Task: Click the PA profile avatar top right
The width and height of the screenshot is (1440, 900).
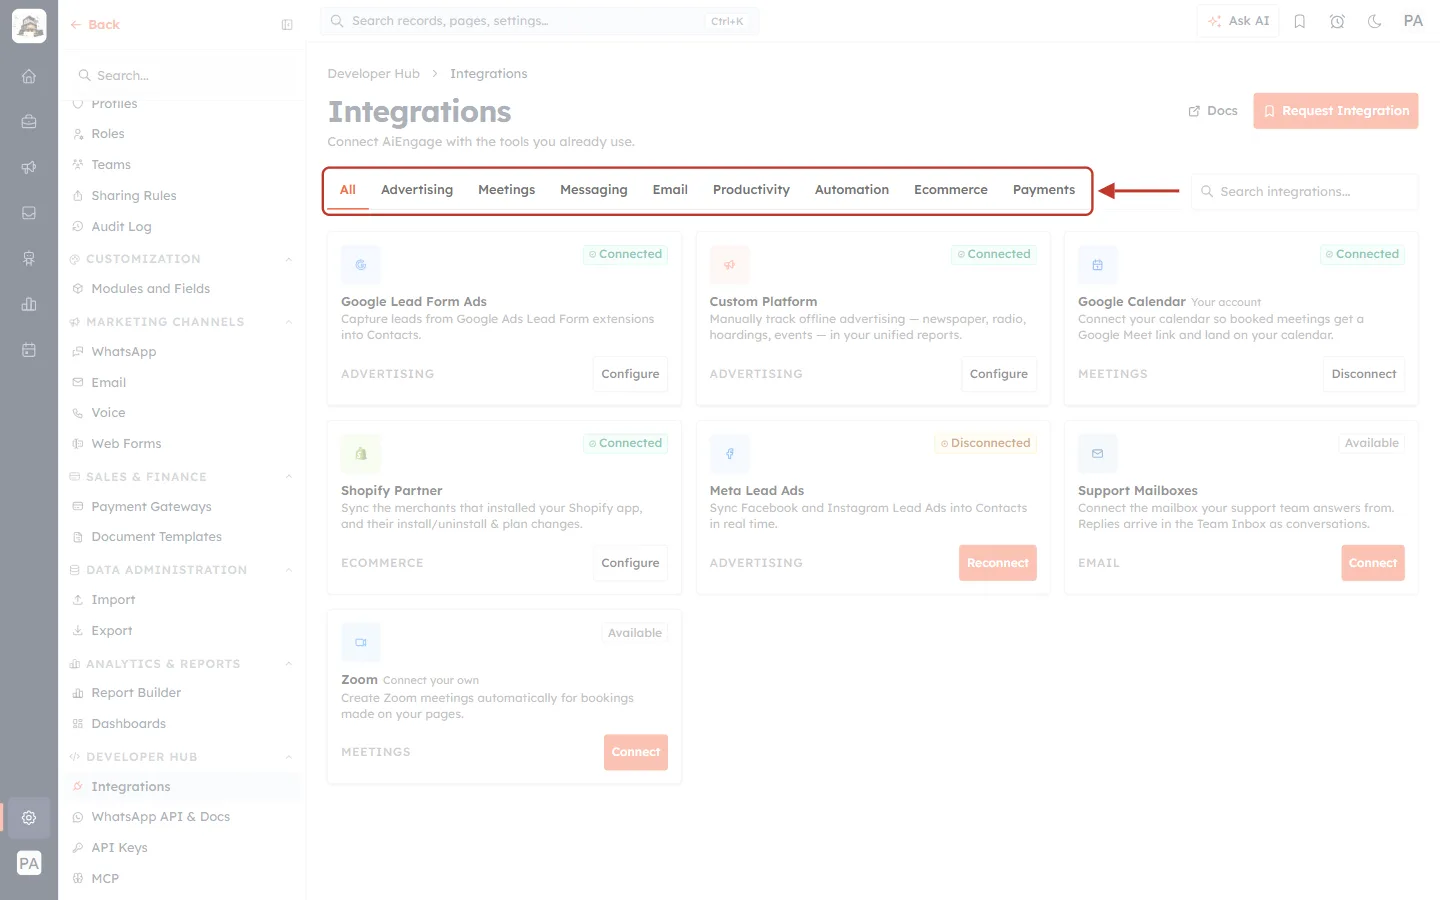Action: click(x=1413, y=21)
